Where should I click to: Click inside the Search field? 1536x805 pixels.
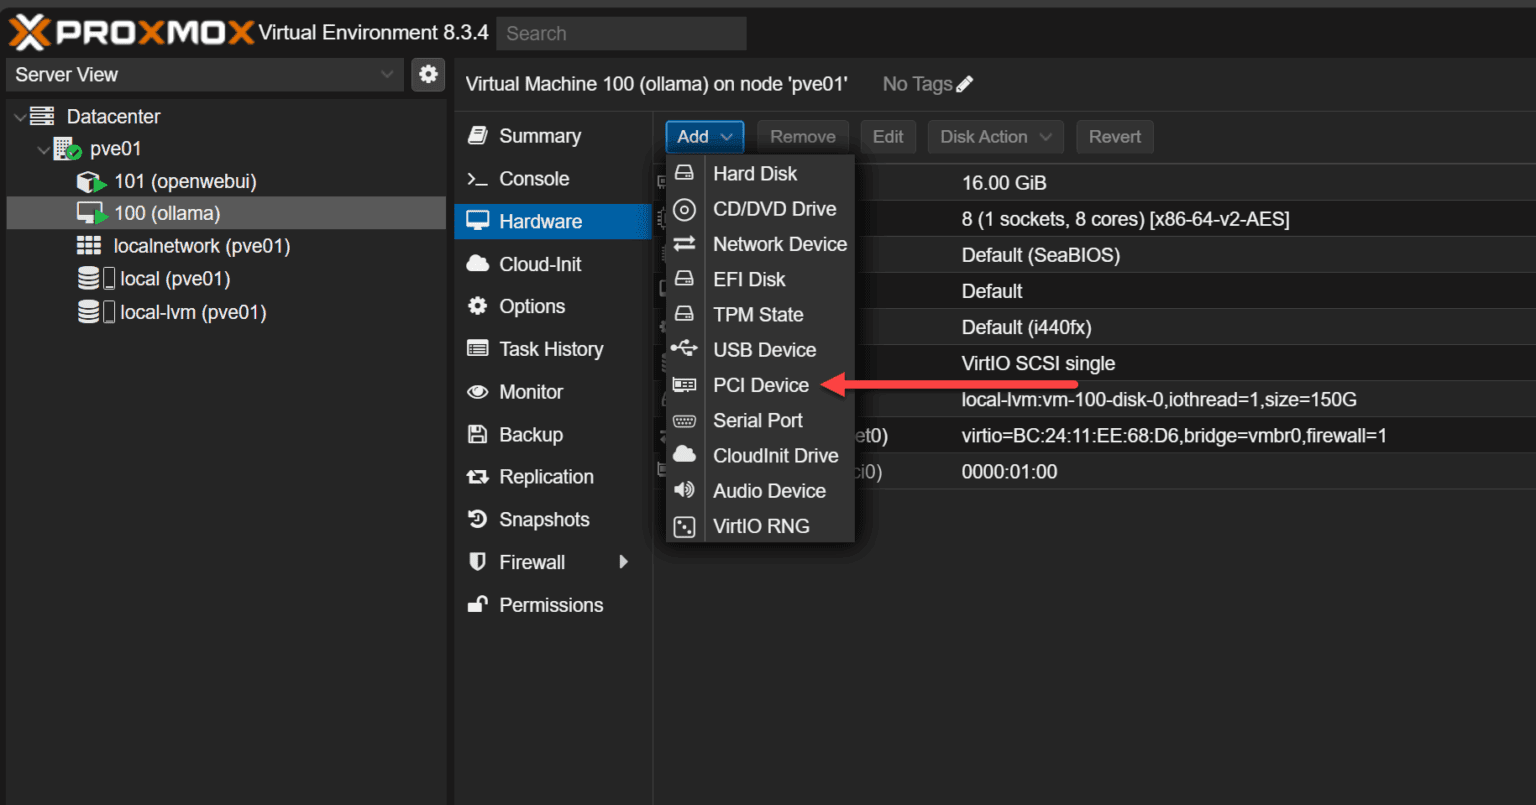coord(620,33)
